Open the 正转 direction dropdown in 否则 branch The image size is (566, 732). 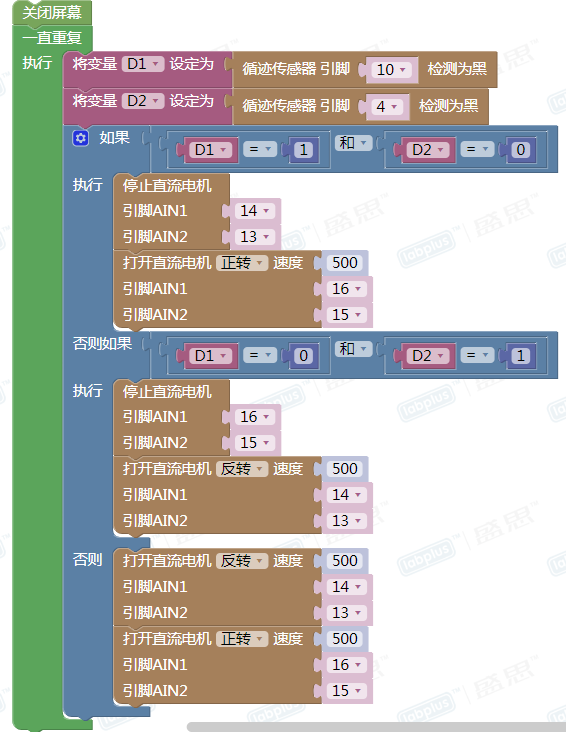[242, 639]
